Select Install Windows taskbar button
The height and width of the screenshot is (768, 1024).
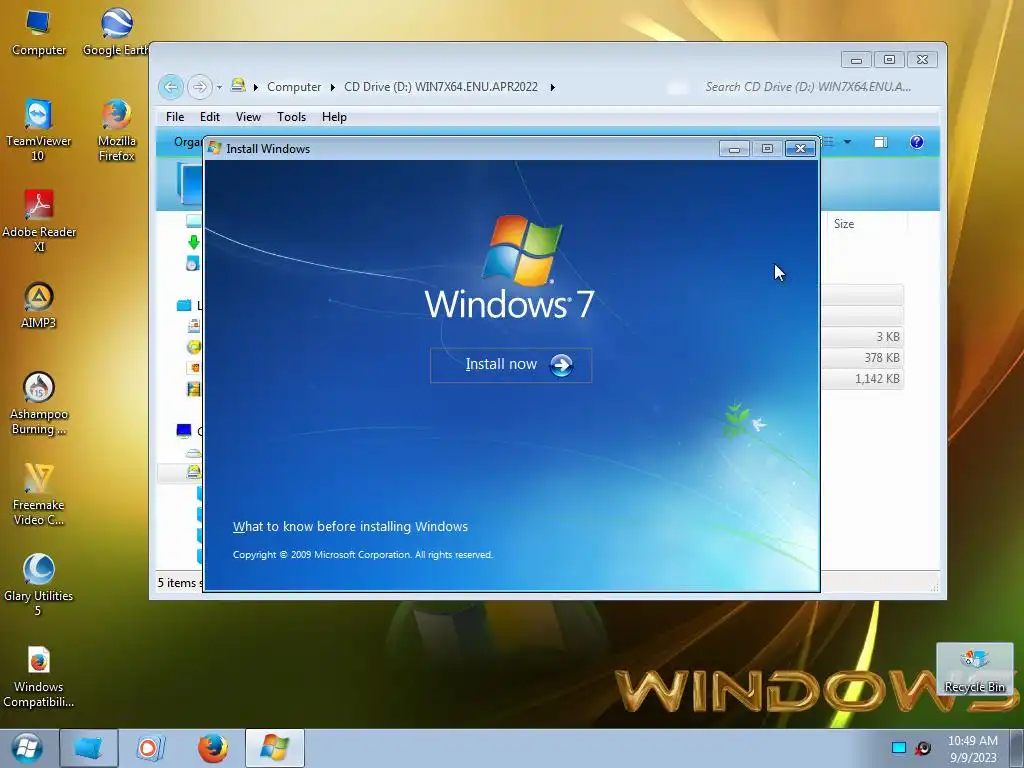click(x=274, y=748)
